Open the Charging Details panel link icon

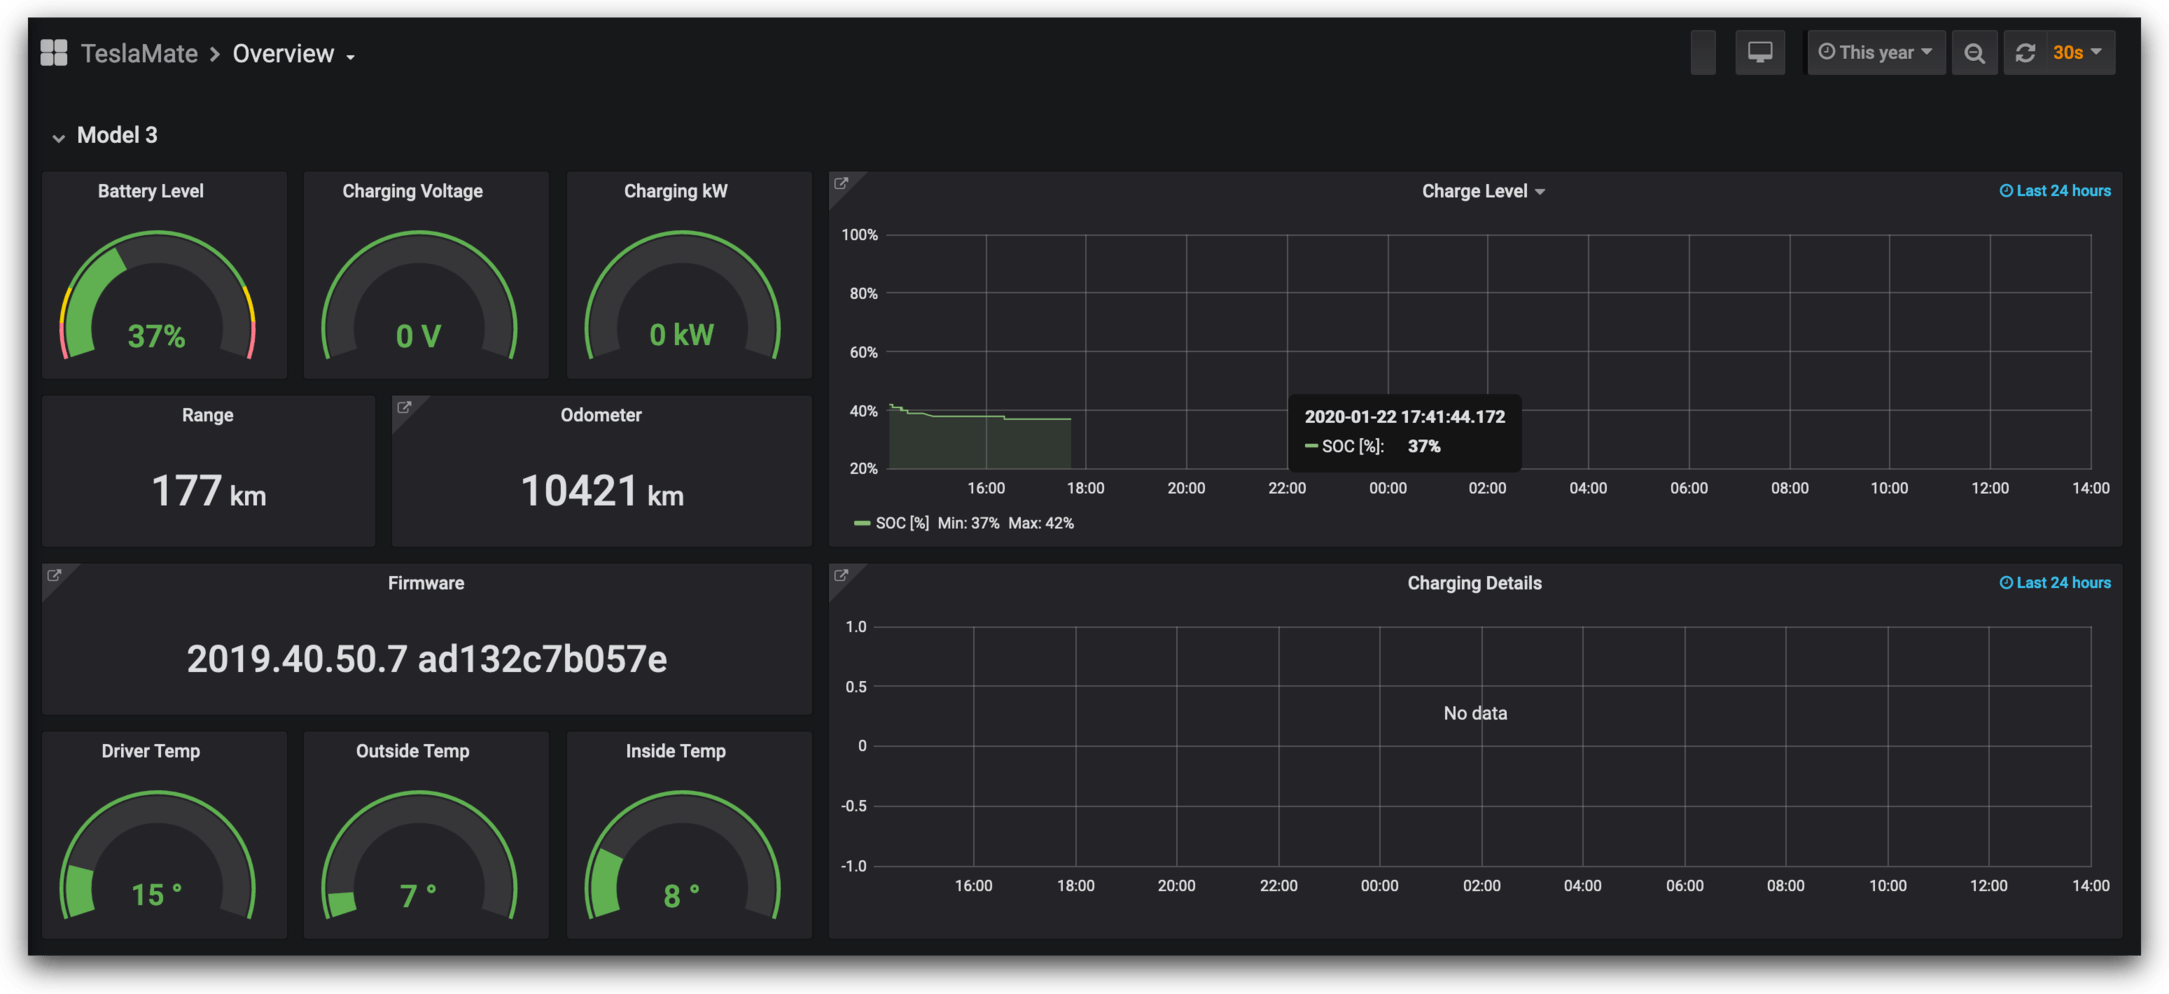tap(842, 576)
